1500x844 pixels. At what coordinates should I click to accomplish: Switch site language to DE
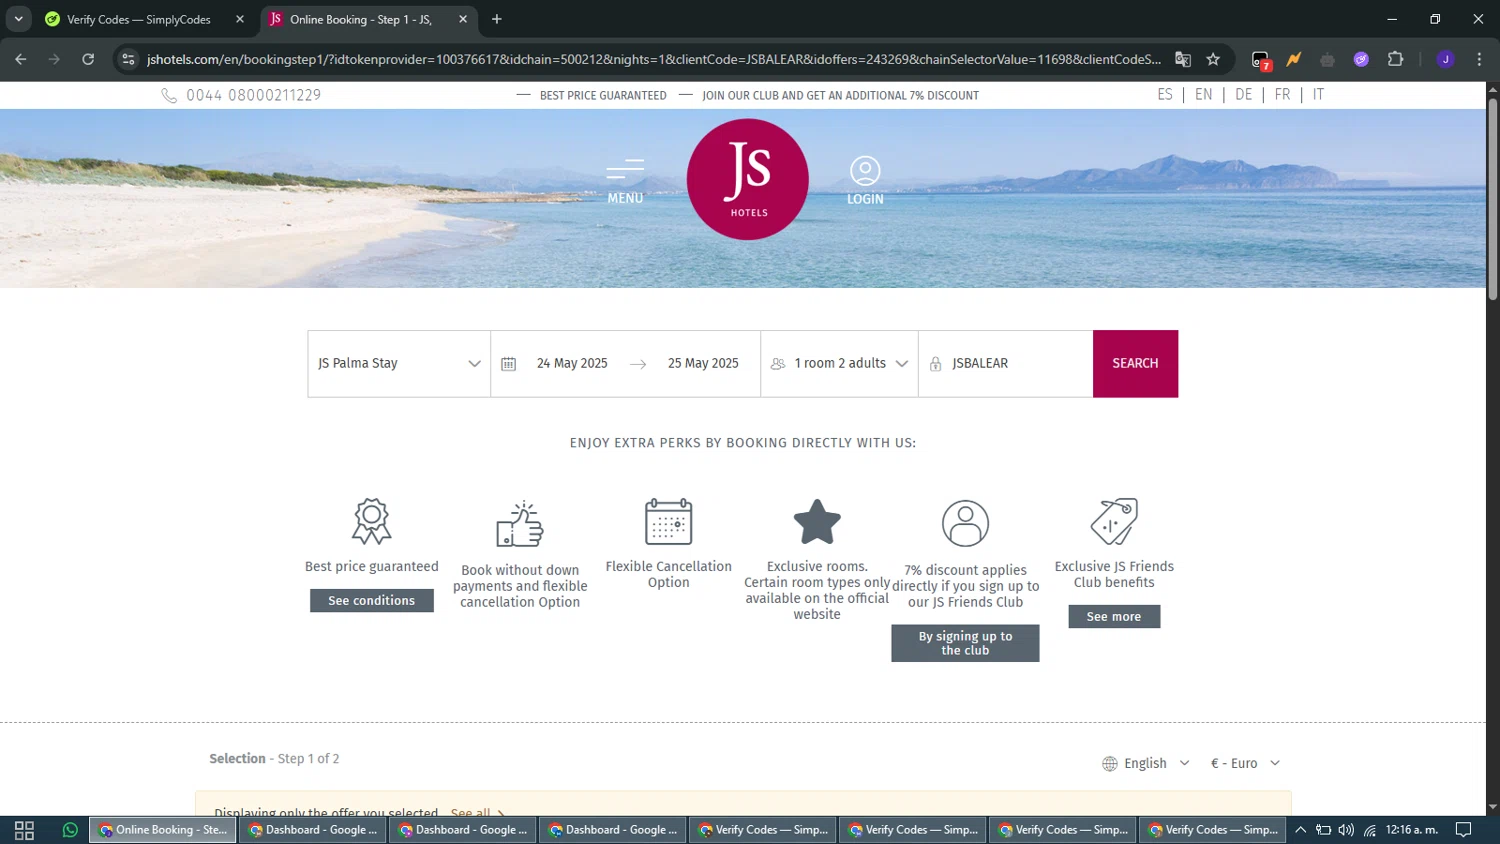(x=1243, y=94)
